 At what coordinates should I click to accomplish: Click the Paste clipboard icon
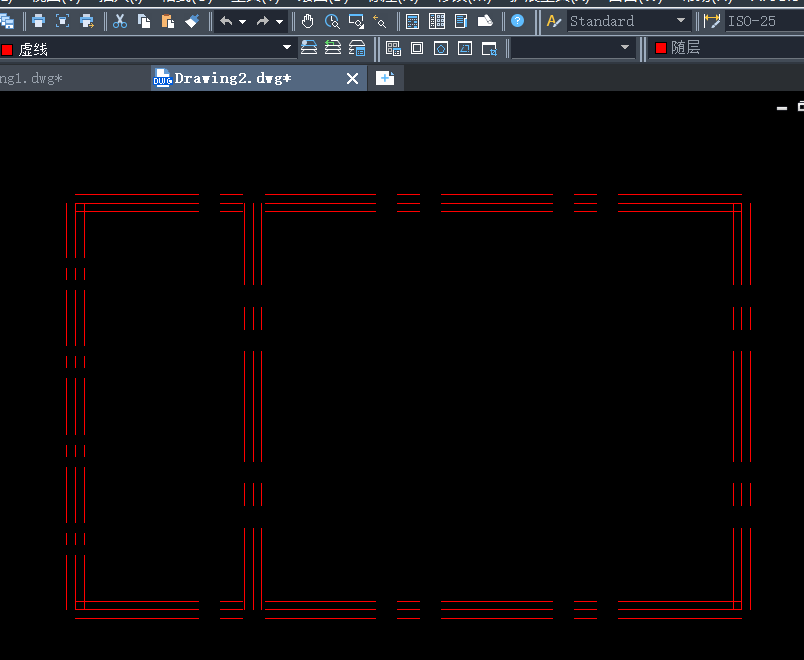pyautogui.click(x=168, y=21)
